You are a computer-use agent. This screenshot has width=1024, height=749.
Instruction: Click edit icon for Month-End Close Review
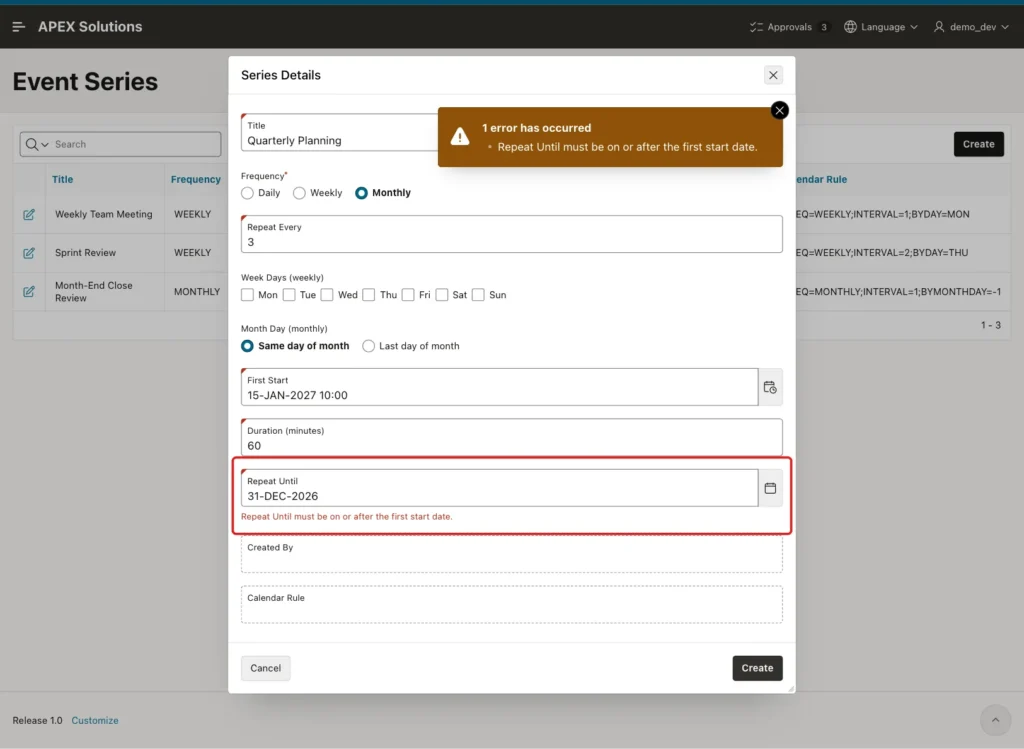coord(29,291)
